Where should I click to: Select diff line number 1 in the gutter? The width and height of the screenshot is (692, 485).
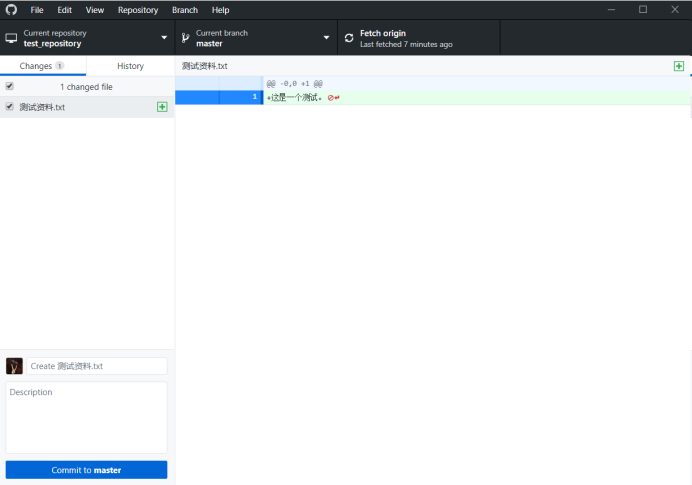click(x=255, y=97)
